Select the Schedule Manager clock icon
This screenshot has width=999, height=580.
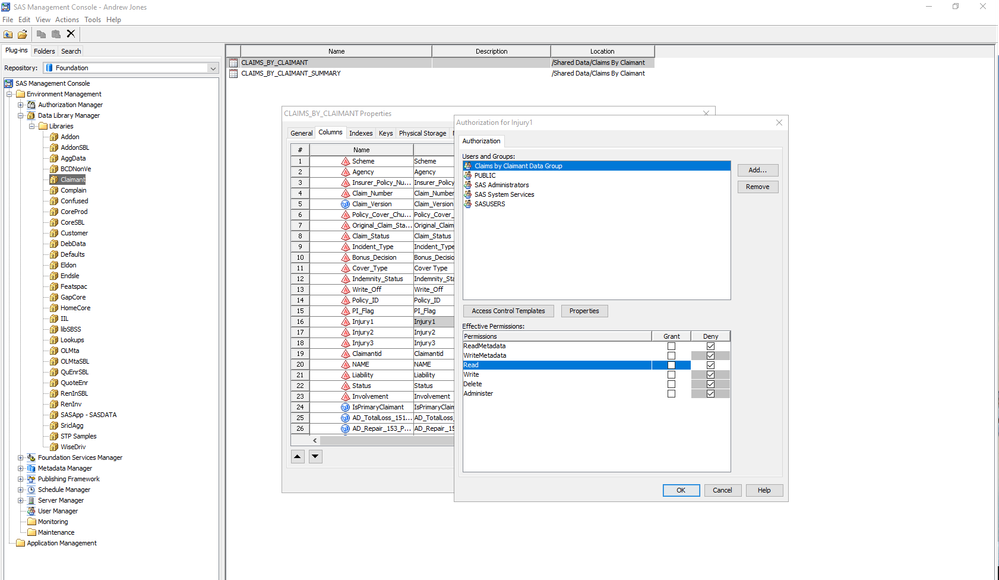31,490
